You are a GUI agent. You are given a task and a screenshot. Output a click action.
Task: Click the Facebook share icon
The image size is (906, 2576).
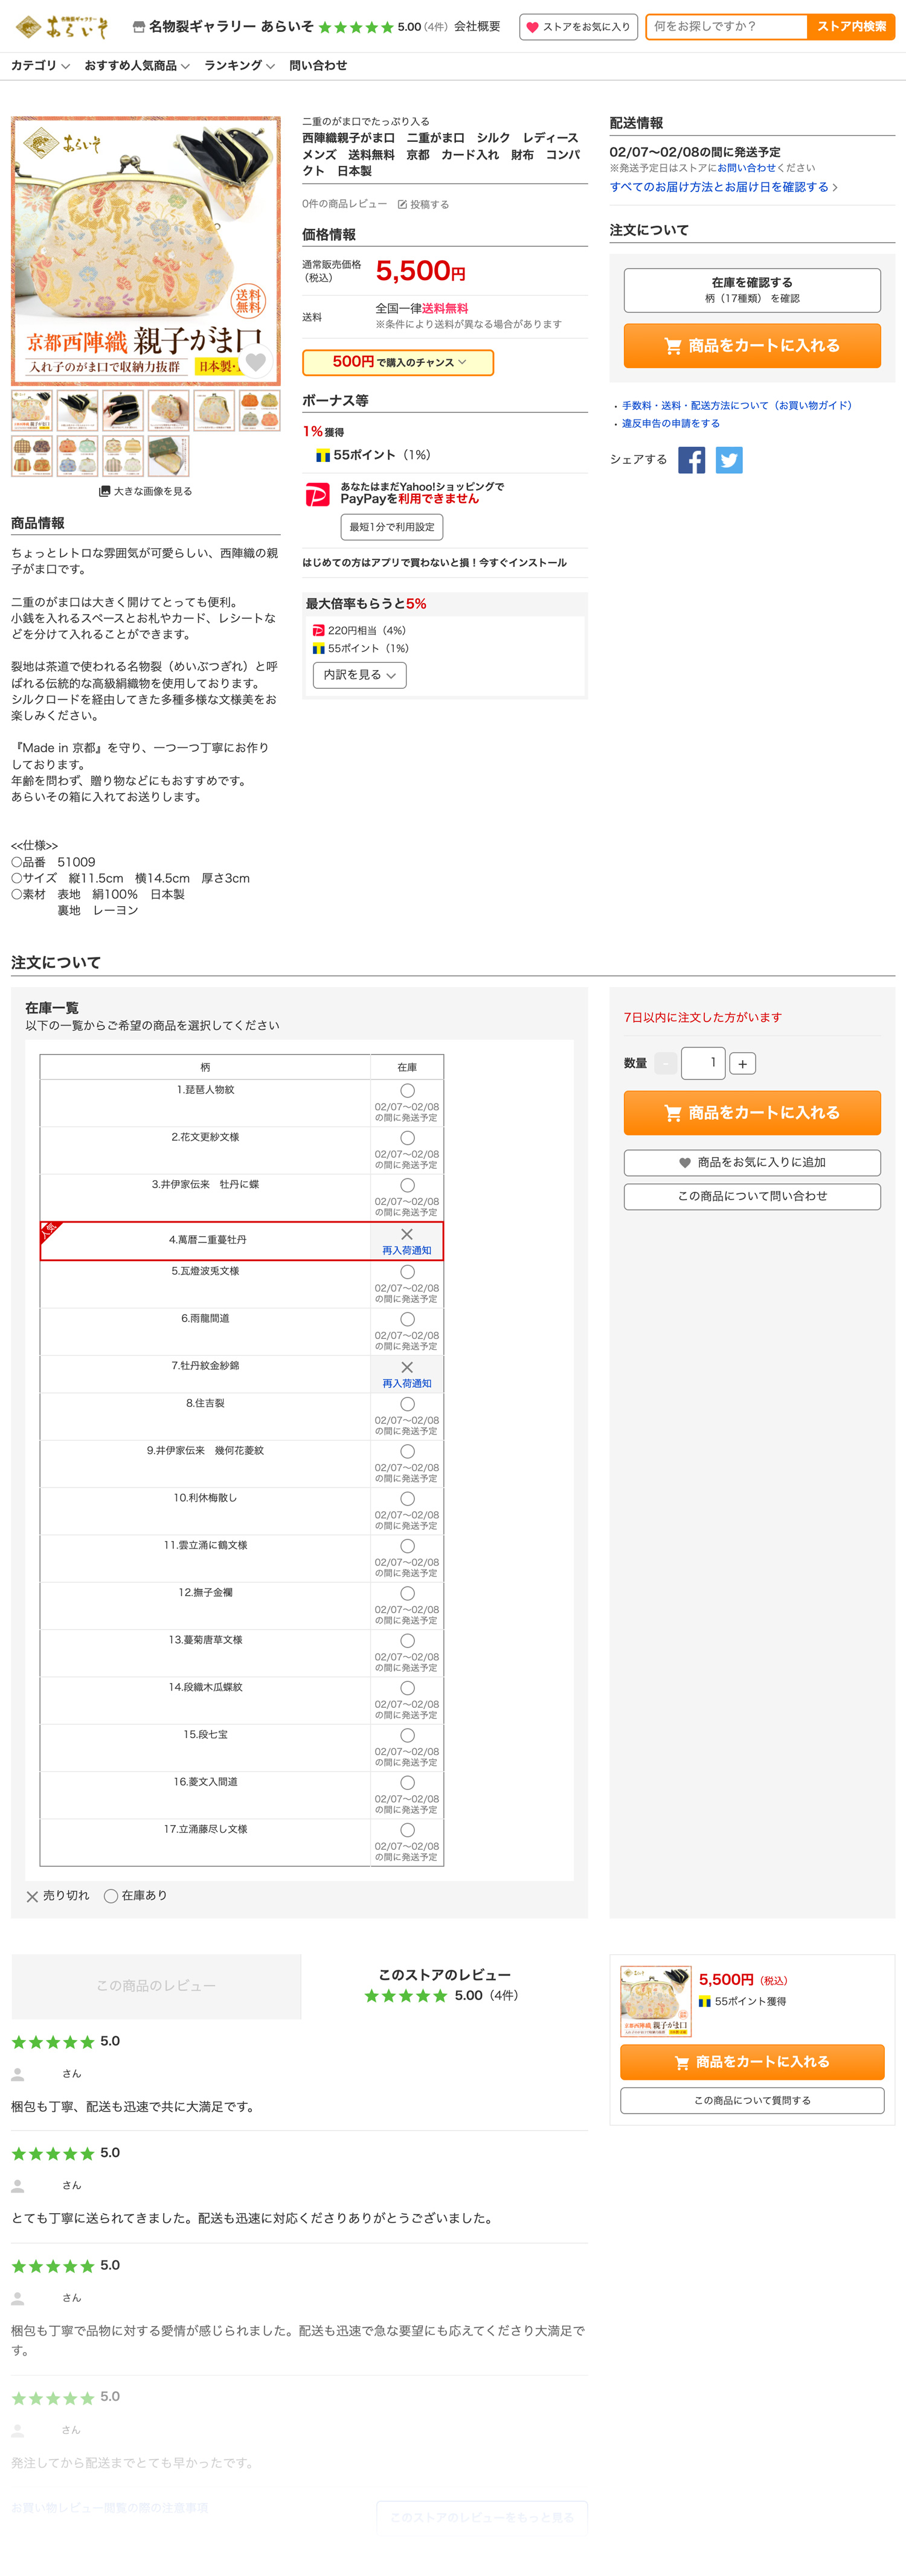(691, 460)
